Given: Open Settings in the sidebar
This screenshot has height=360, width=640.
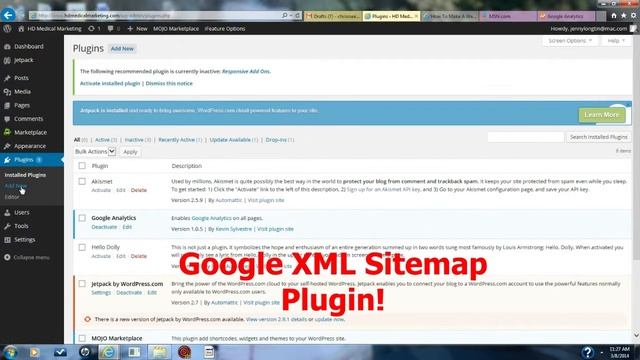Looking at the screenshot, I should 24,240.
